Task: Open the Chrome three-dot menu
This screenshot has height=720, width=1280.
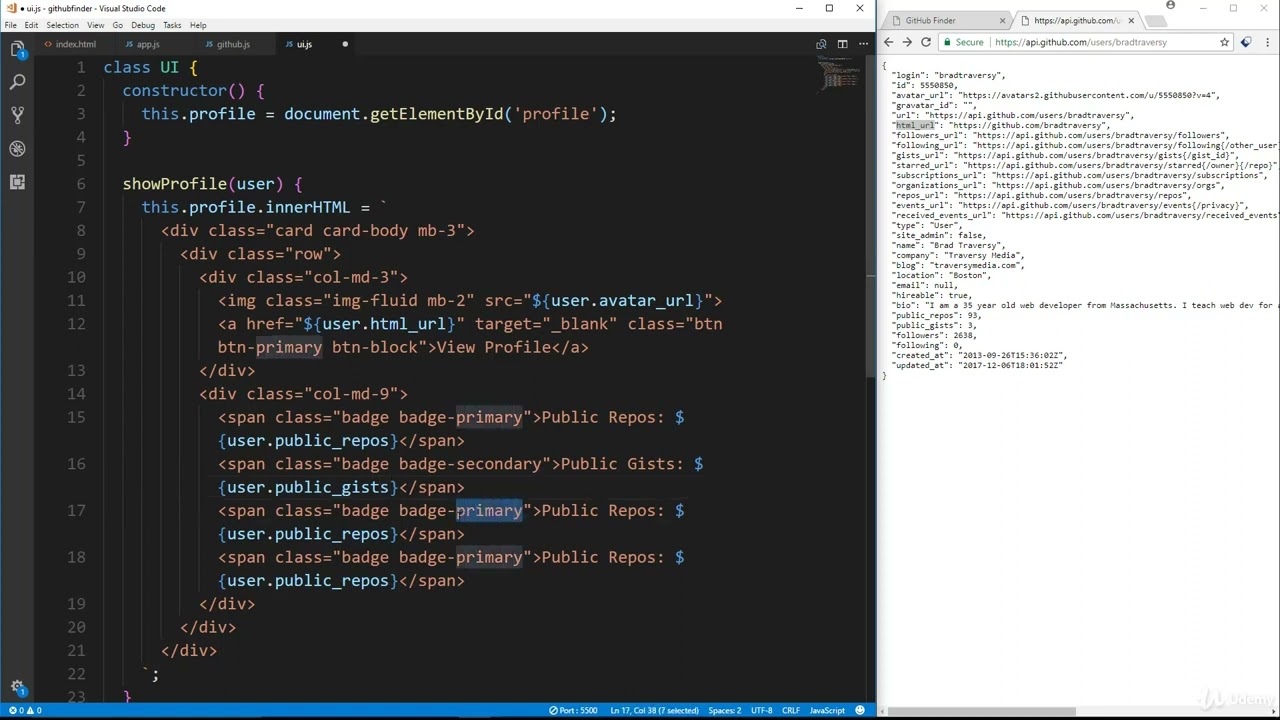Action: (x=1266, y=42)
